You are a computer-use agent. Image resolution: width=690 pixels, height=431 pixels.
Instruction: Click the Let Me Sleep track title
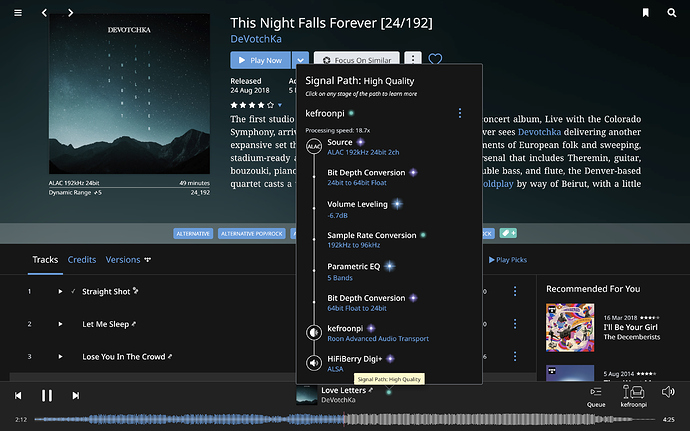[x=106, y=324]
